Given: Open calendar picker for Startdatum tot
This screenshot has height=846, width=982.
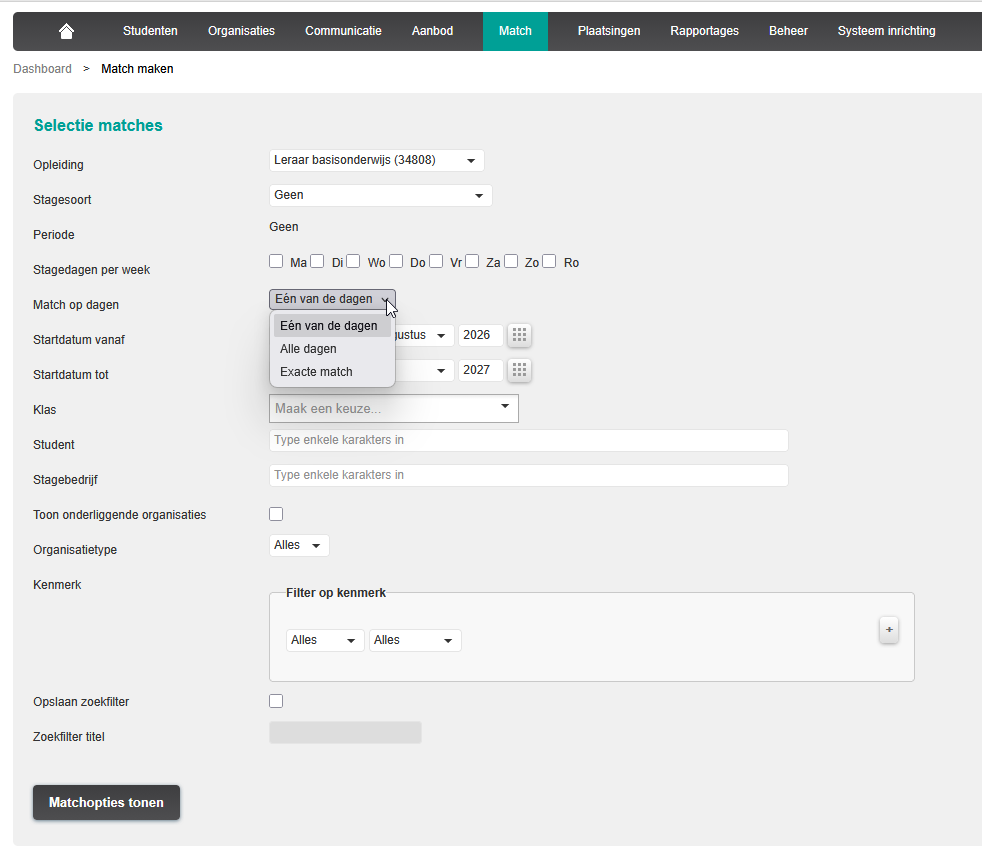Looking at the screenshot, I should [519, 370].
